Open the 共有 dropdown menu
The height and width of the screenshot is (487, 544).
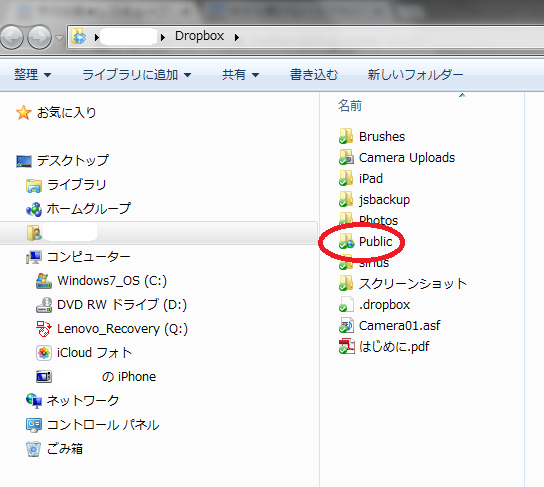[x=240, y=75]
